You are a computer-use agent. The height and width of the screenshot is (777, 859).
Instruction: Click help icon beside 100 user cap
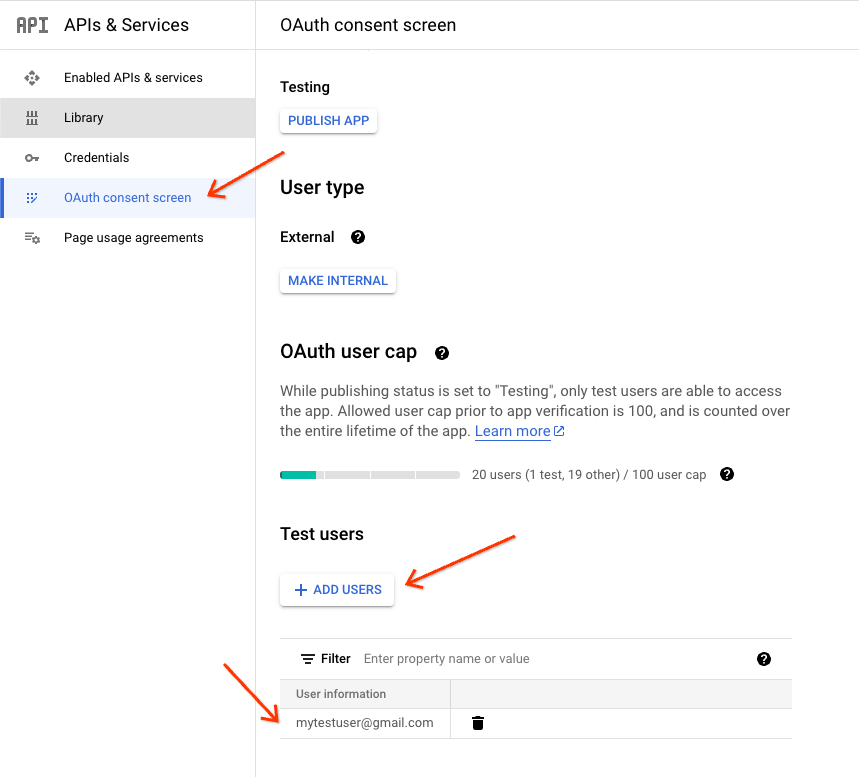coord(727,474)
